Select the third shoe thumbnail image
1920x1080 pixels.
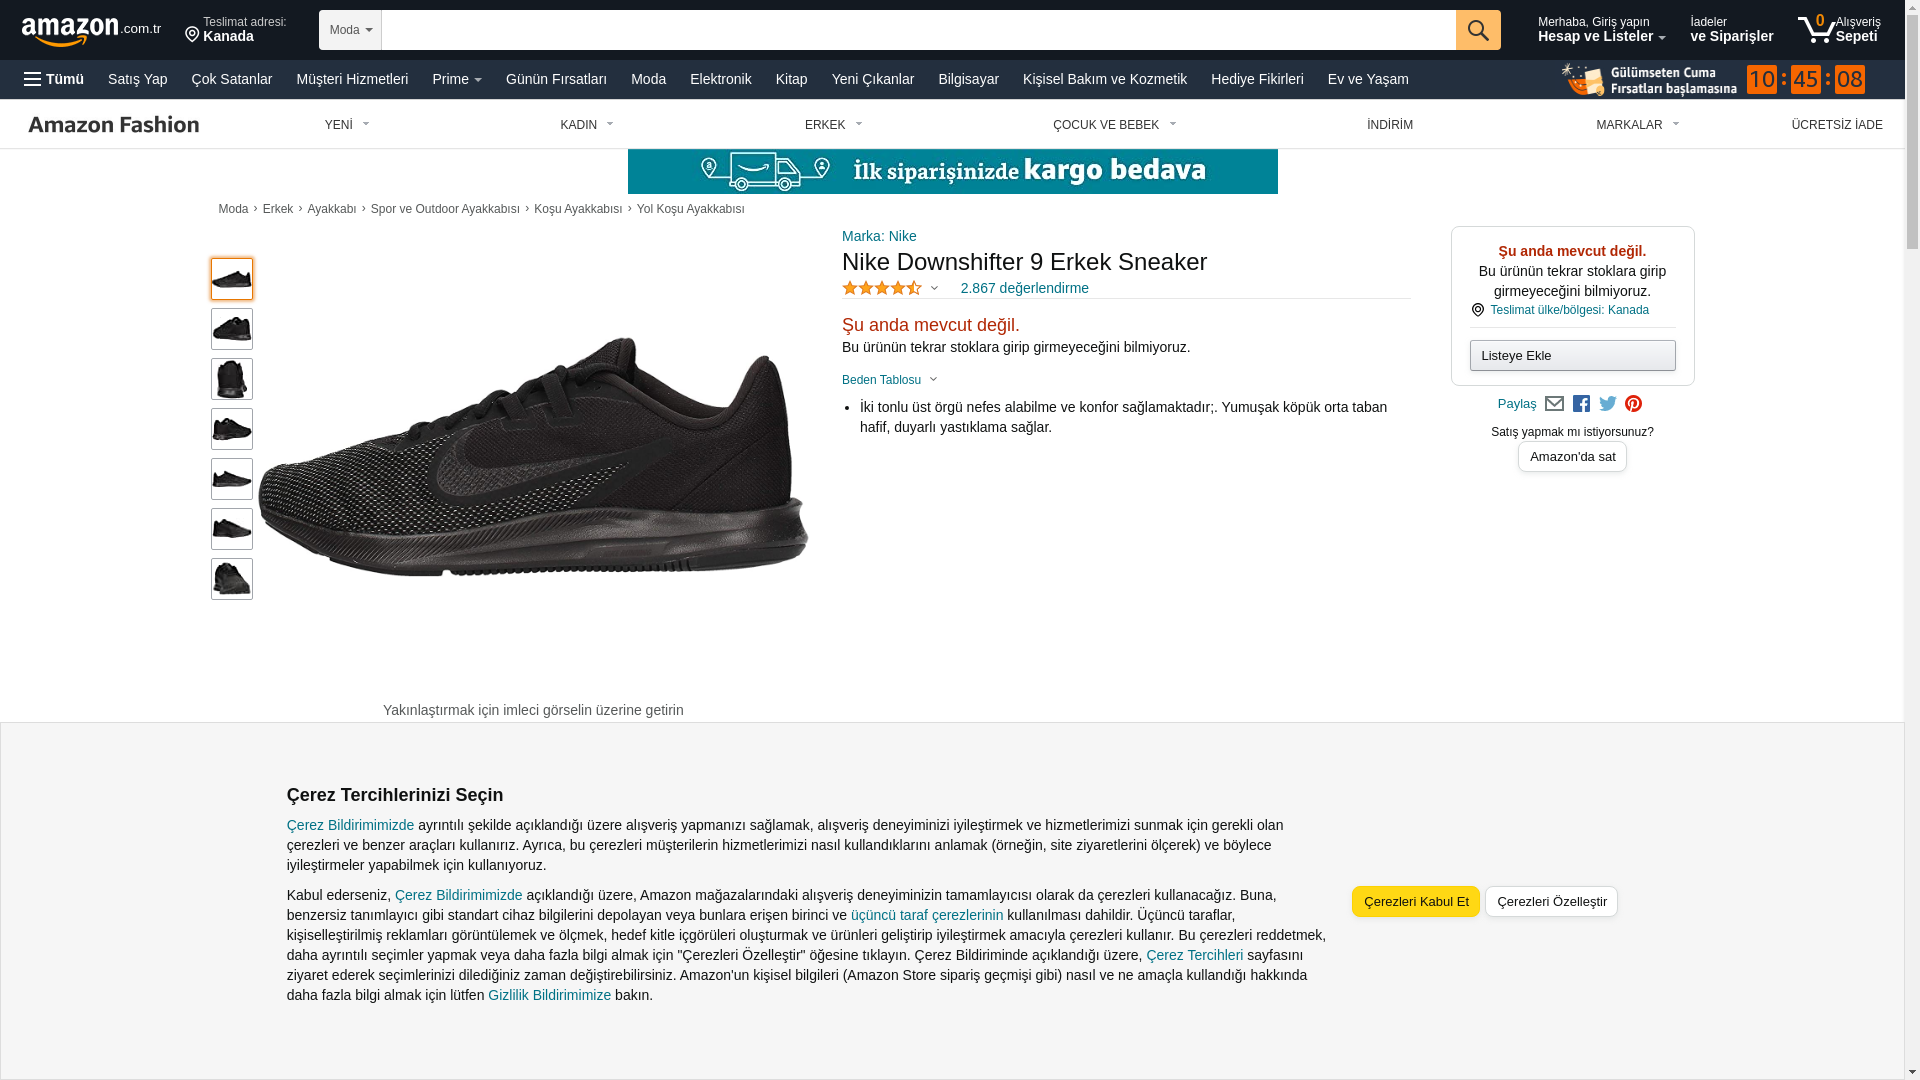point(232,379)
